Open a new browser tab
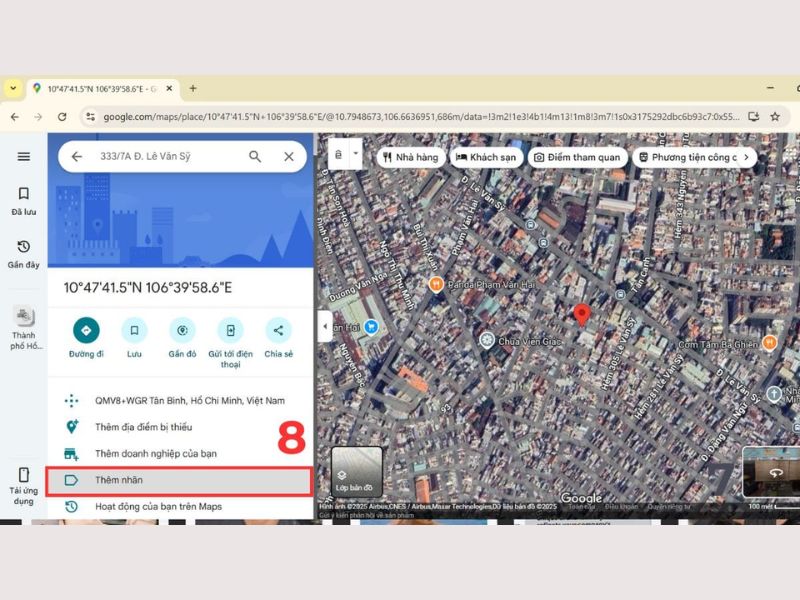The image size is (800, 600). [193, 88]
